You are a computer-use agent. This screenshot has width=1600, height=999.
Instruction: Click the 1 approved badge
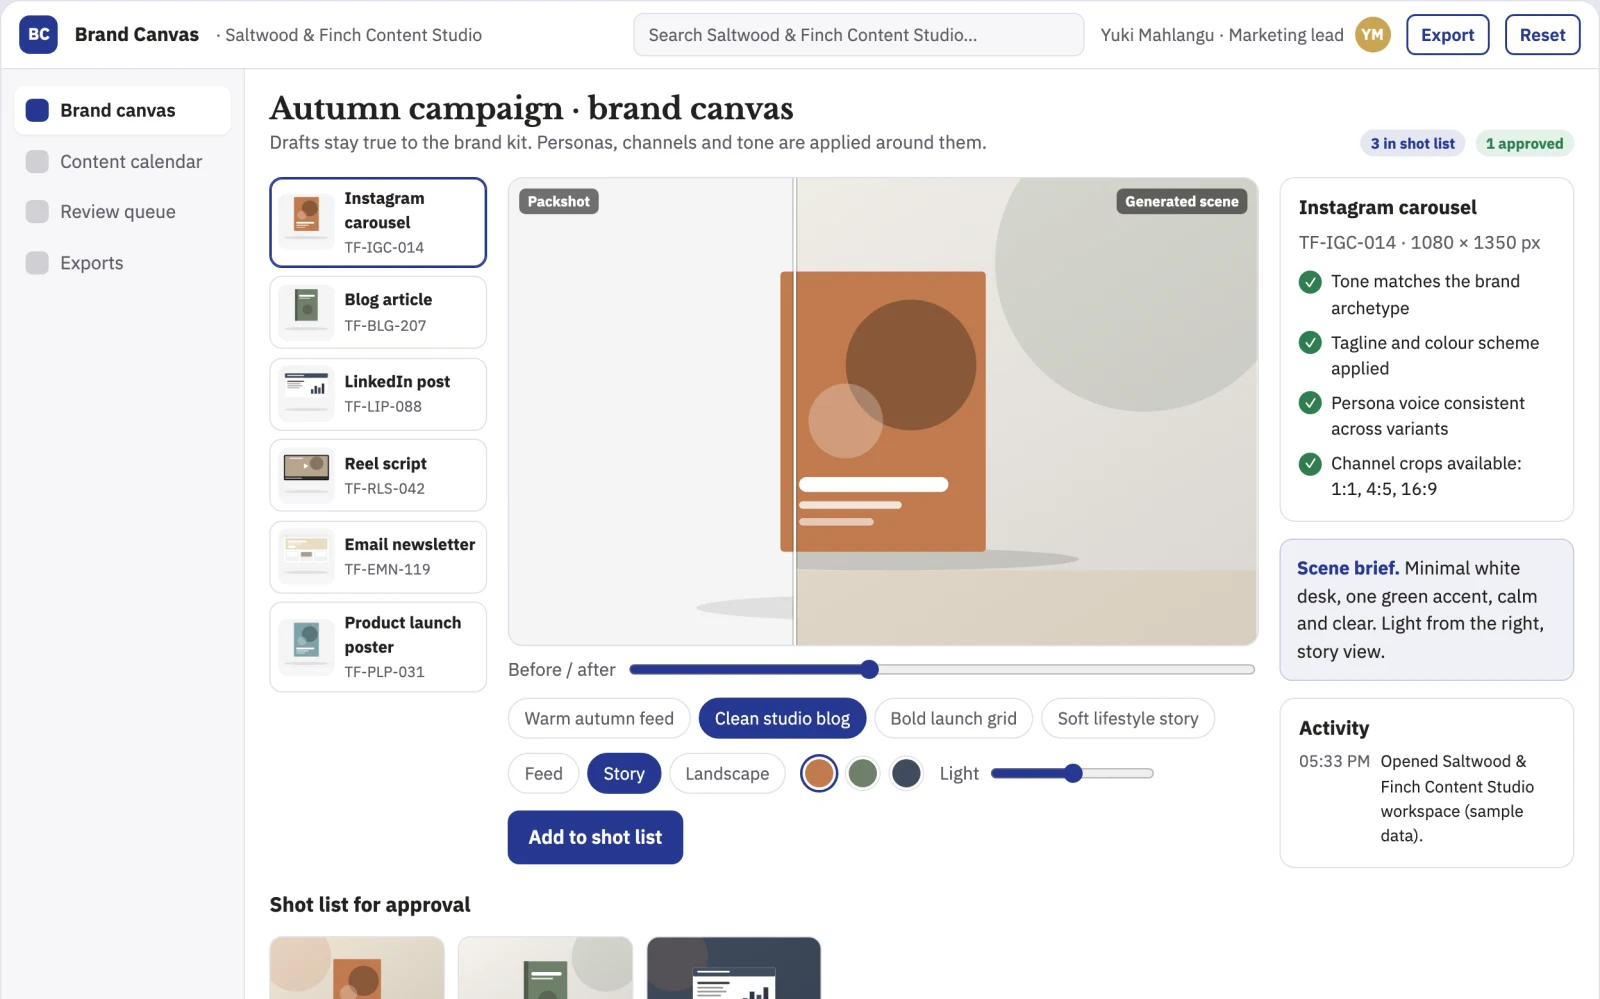(x=1524, y=143)
